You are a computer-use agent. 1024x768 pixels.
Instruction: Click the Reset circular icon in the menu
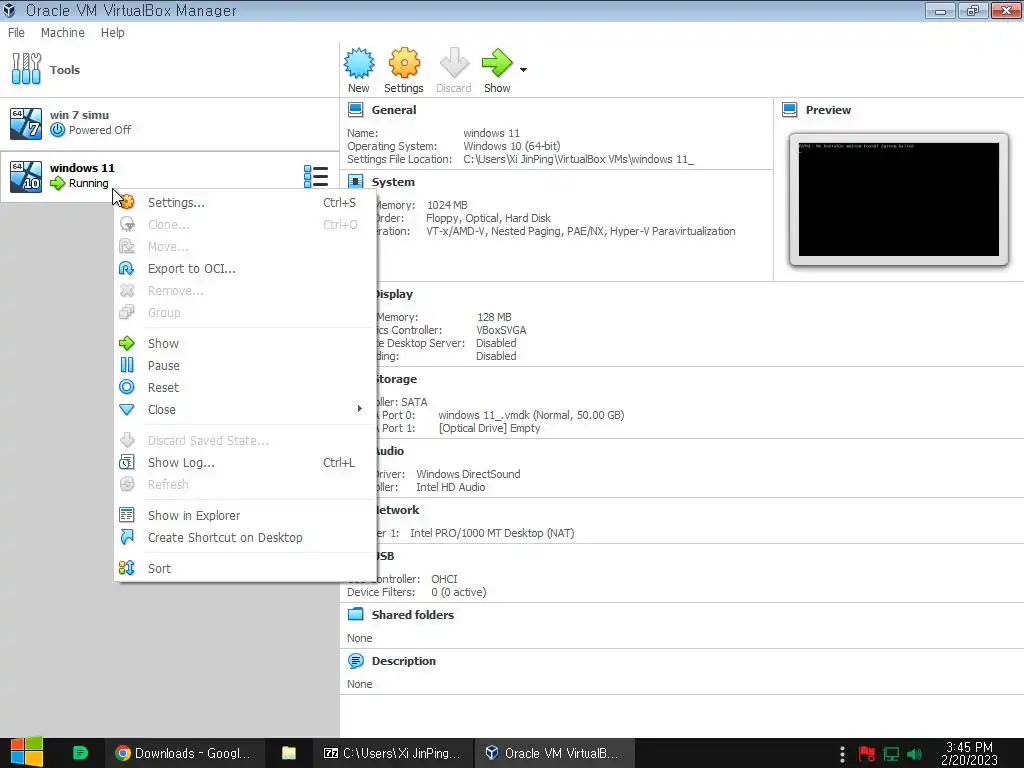point(127,387)
